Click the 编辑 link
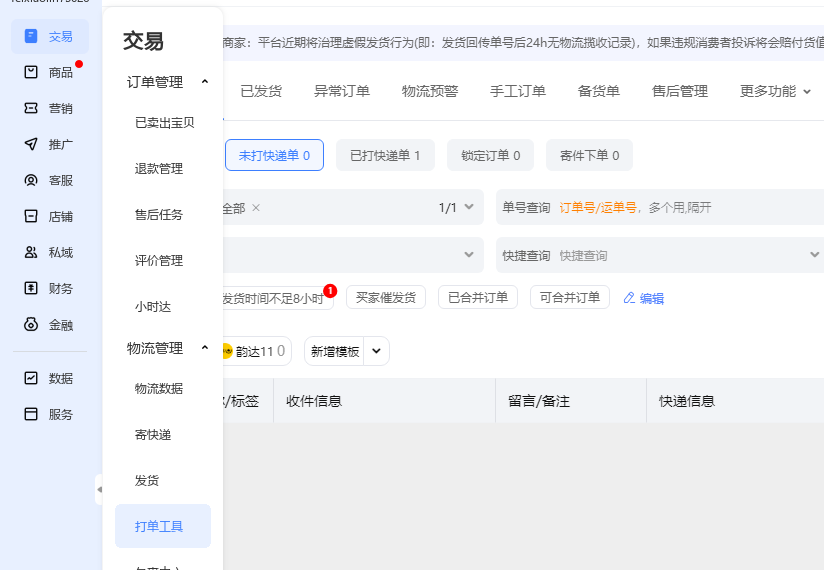Image resolution: width=824 pixels, height=570 pixels. pos(652,298)
